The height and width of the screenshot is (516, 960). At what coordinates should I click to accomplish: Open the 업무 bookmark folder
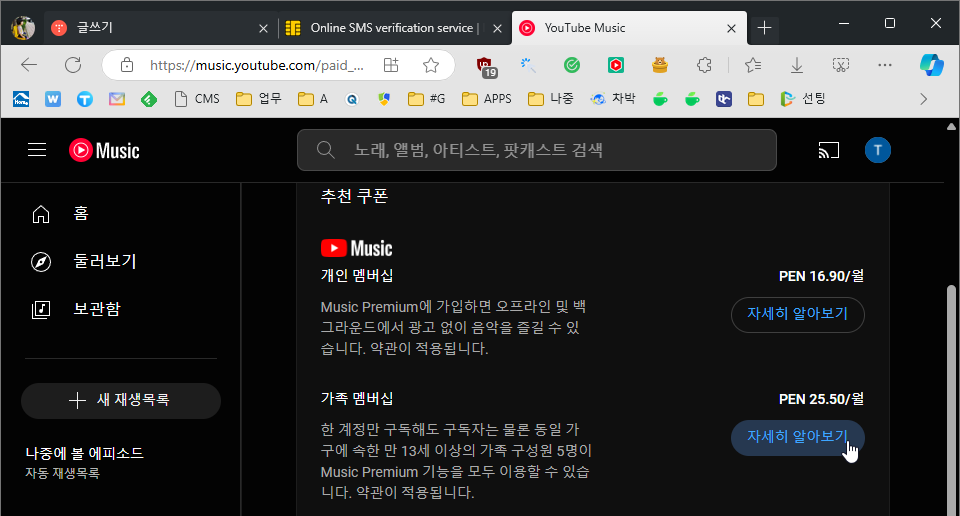pyautogui.click(x=259, y=99)
